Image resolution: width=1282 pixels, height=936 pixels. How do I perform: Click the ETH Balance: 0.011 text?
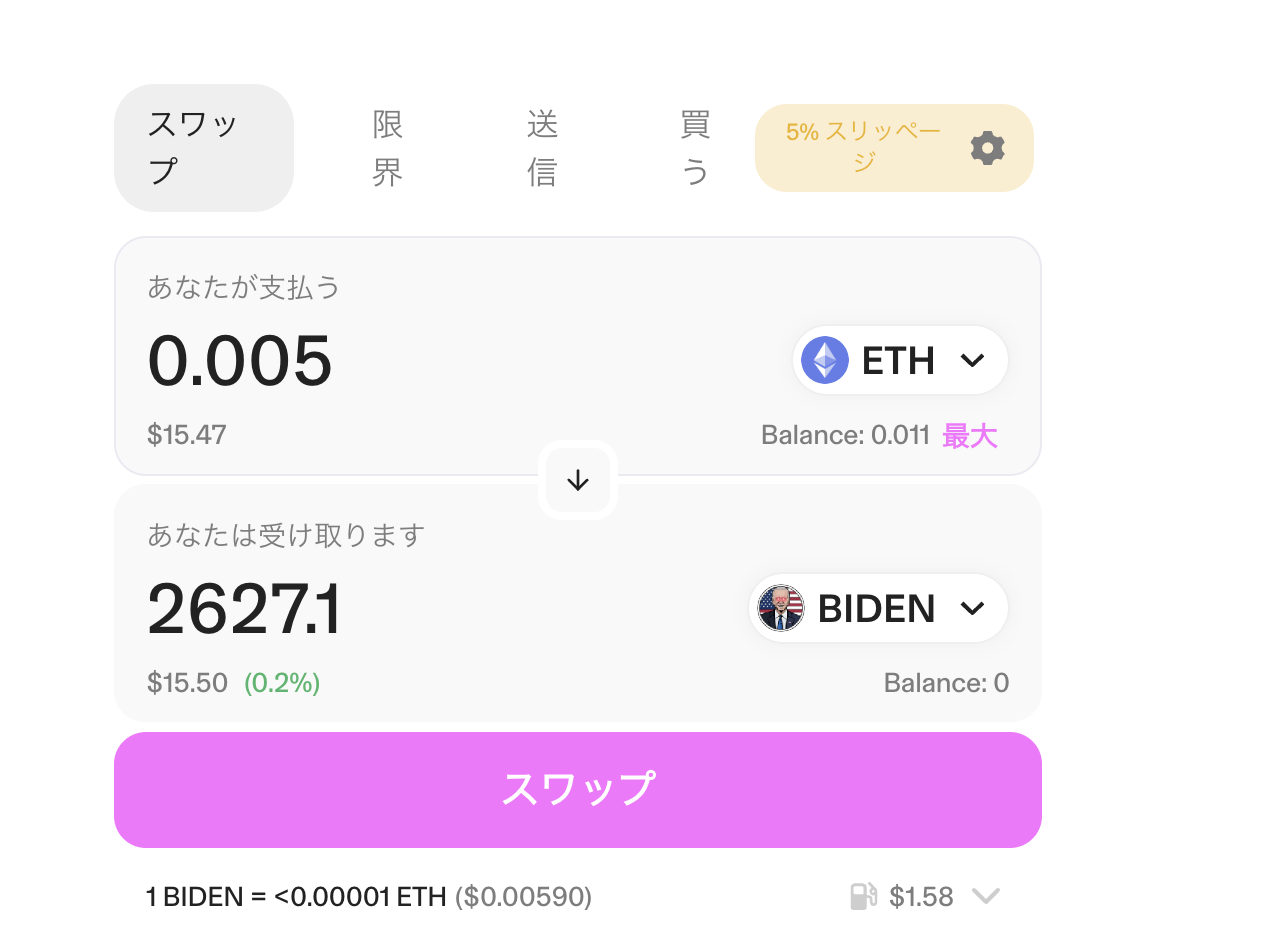tap(846, 435)
